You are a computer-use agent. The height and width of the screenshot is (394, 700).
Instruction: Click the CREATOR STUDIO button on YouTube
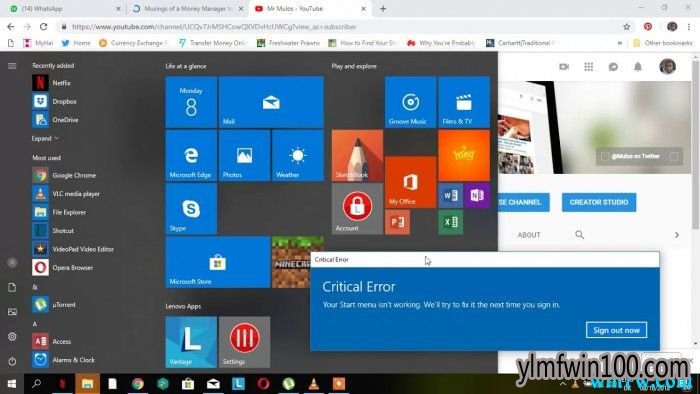pos(599,202)
